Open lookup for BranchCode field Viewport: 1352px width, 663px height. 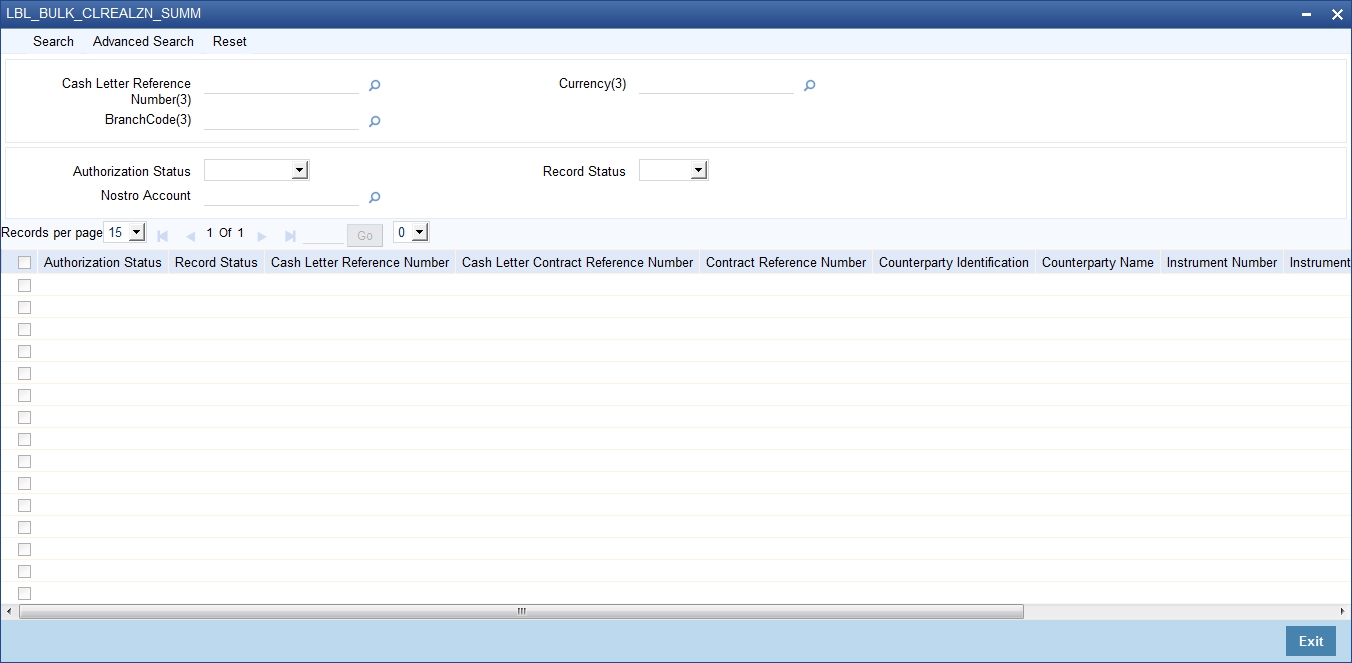[x=375, y=122]
